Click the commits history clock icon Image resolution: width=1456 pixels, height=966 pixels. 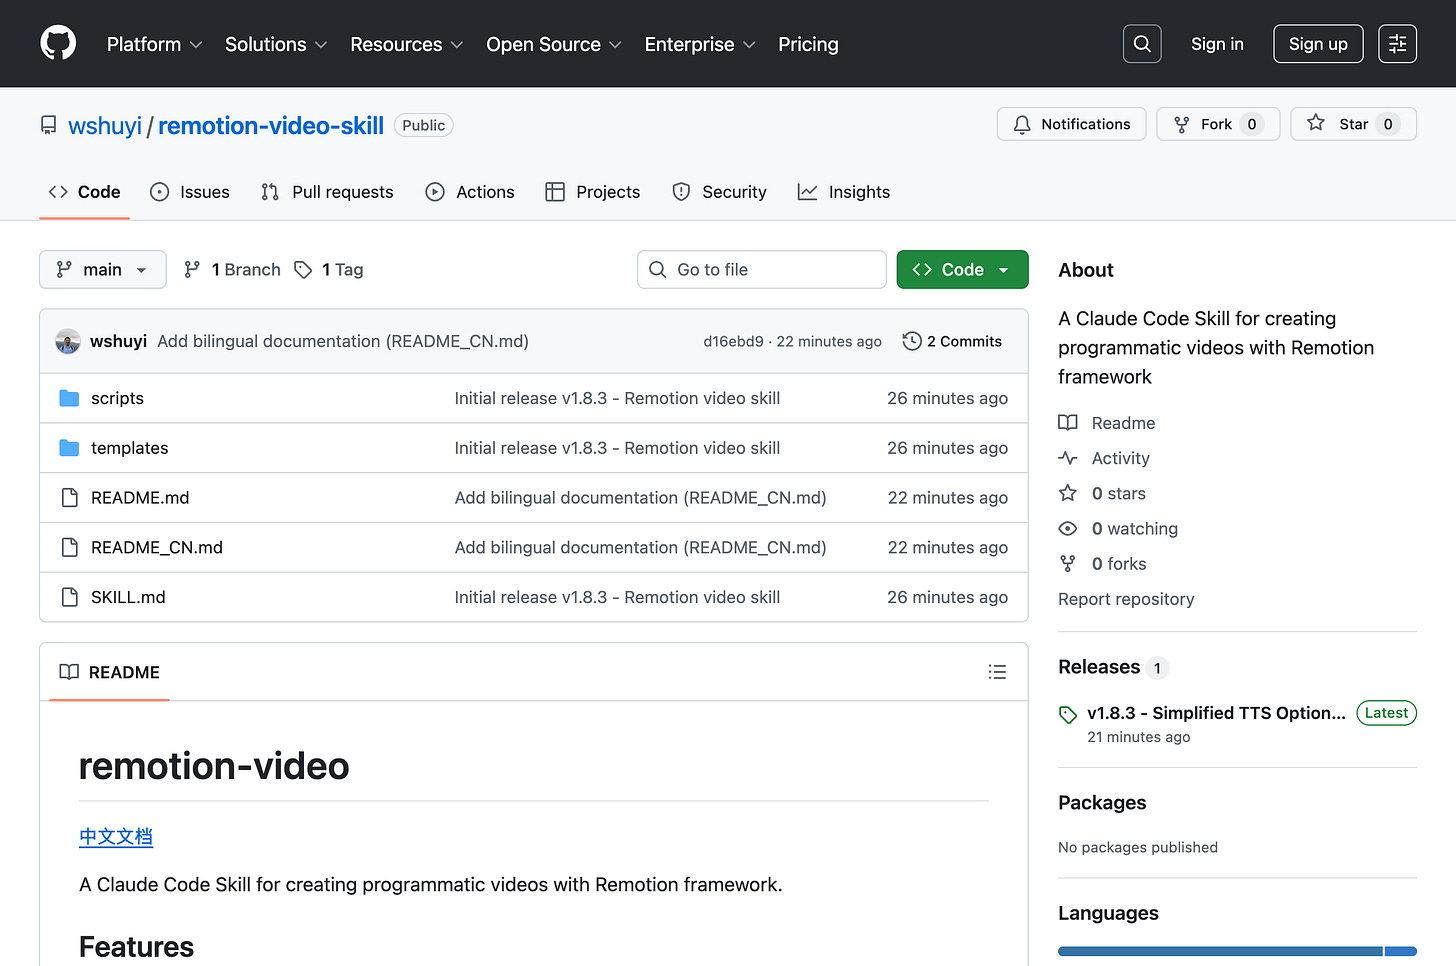tap(912, 341)
